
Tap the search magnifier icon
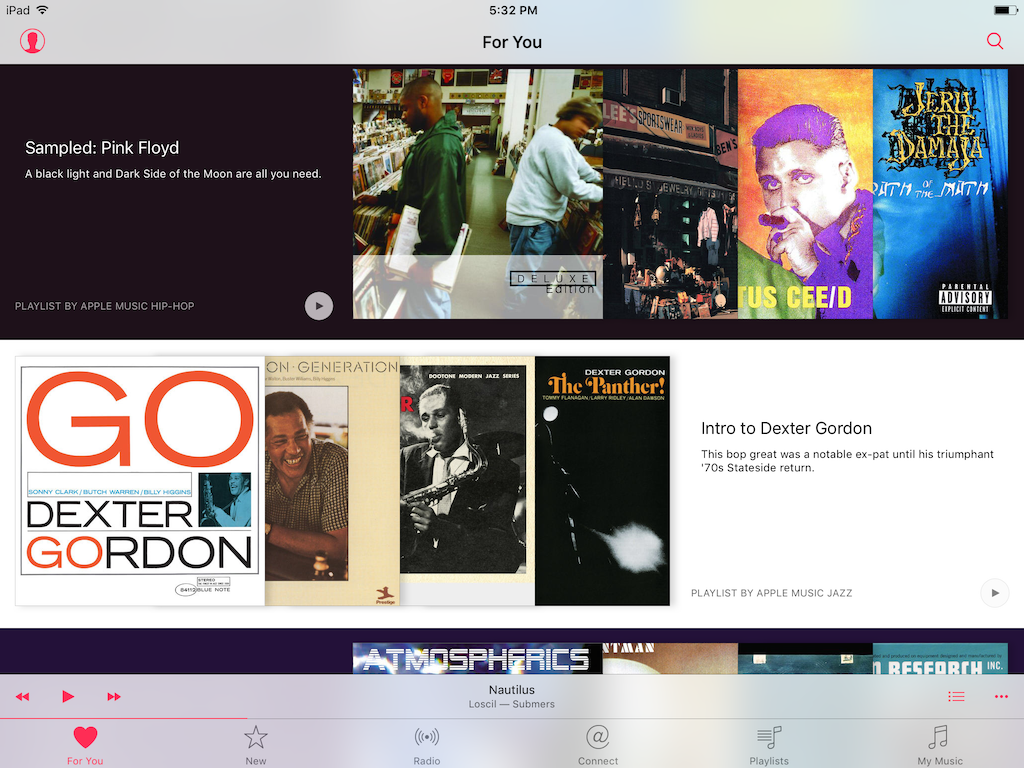(x=995, y=41)
